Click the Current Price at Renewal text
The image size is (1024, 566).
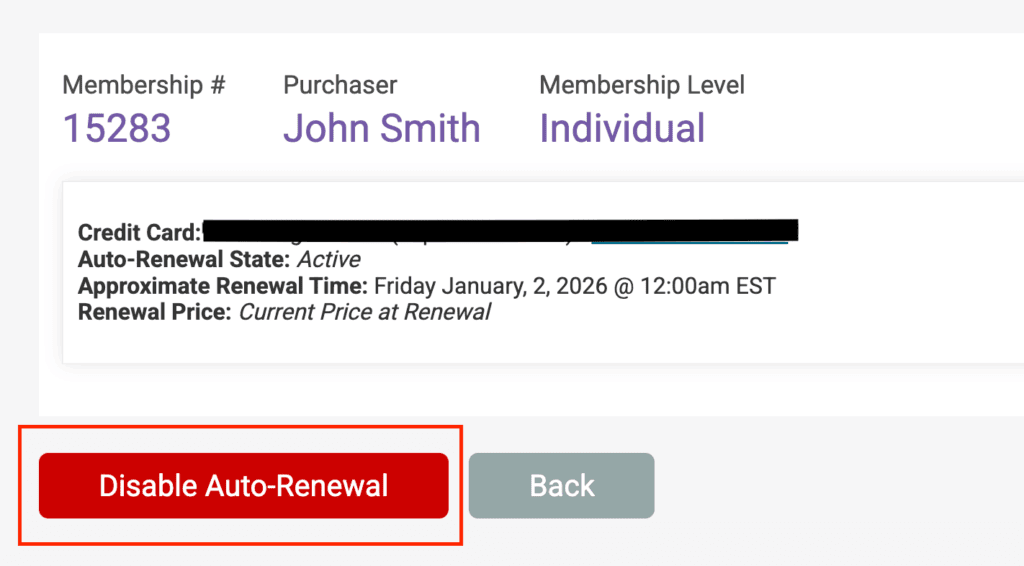[364, 312]
